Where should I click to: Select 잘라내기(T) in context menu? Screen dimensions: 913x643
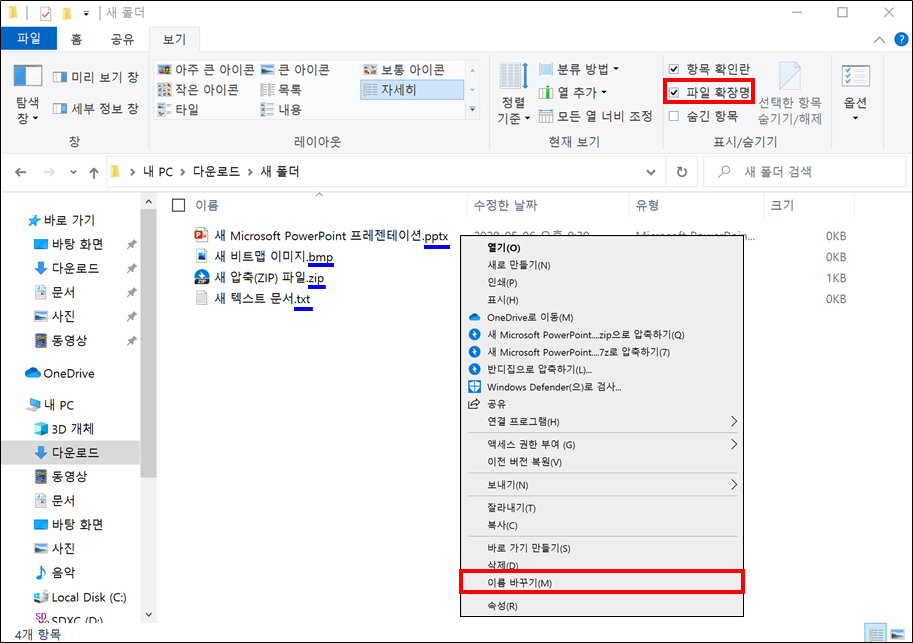pos(602,508)
